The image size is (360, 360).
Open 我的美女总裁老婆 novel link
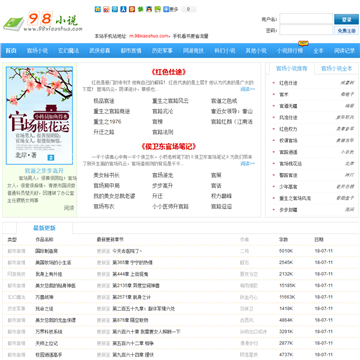click(114, 196)
